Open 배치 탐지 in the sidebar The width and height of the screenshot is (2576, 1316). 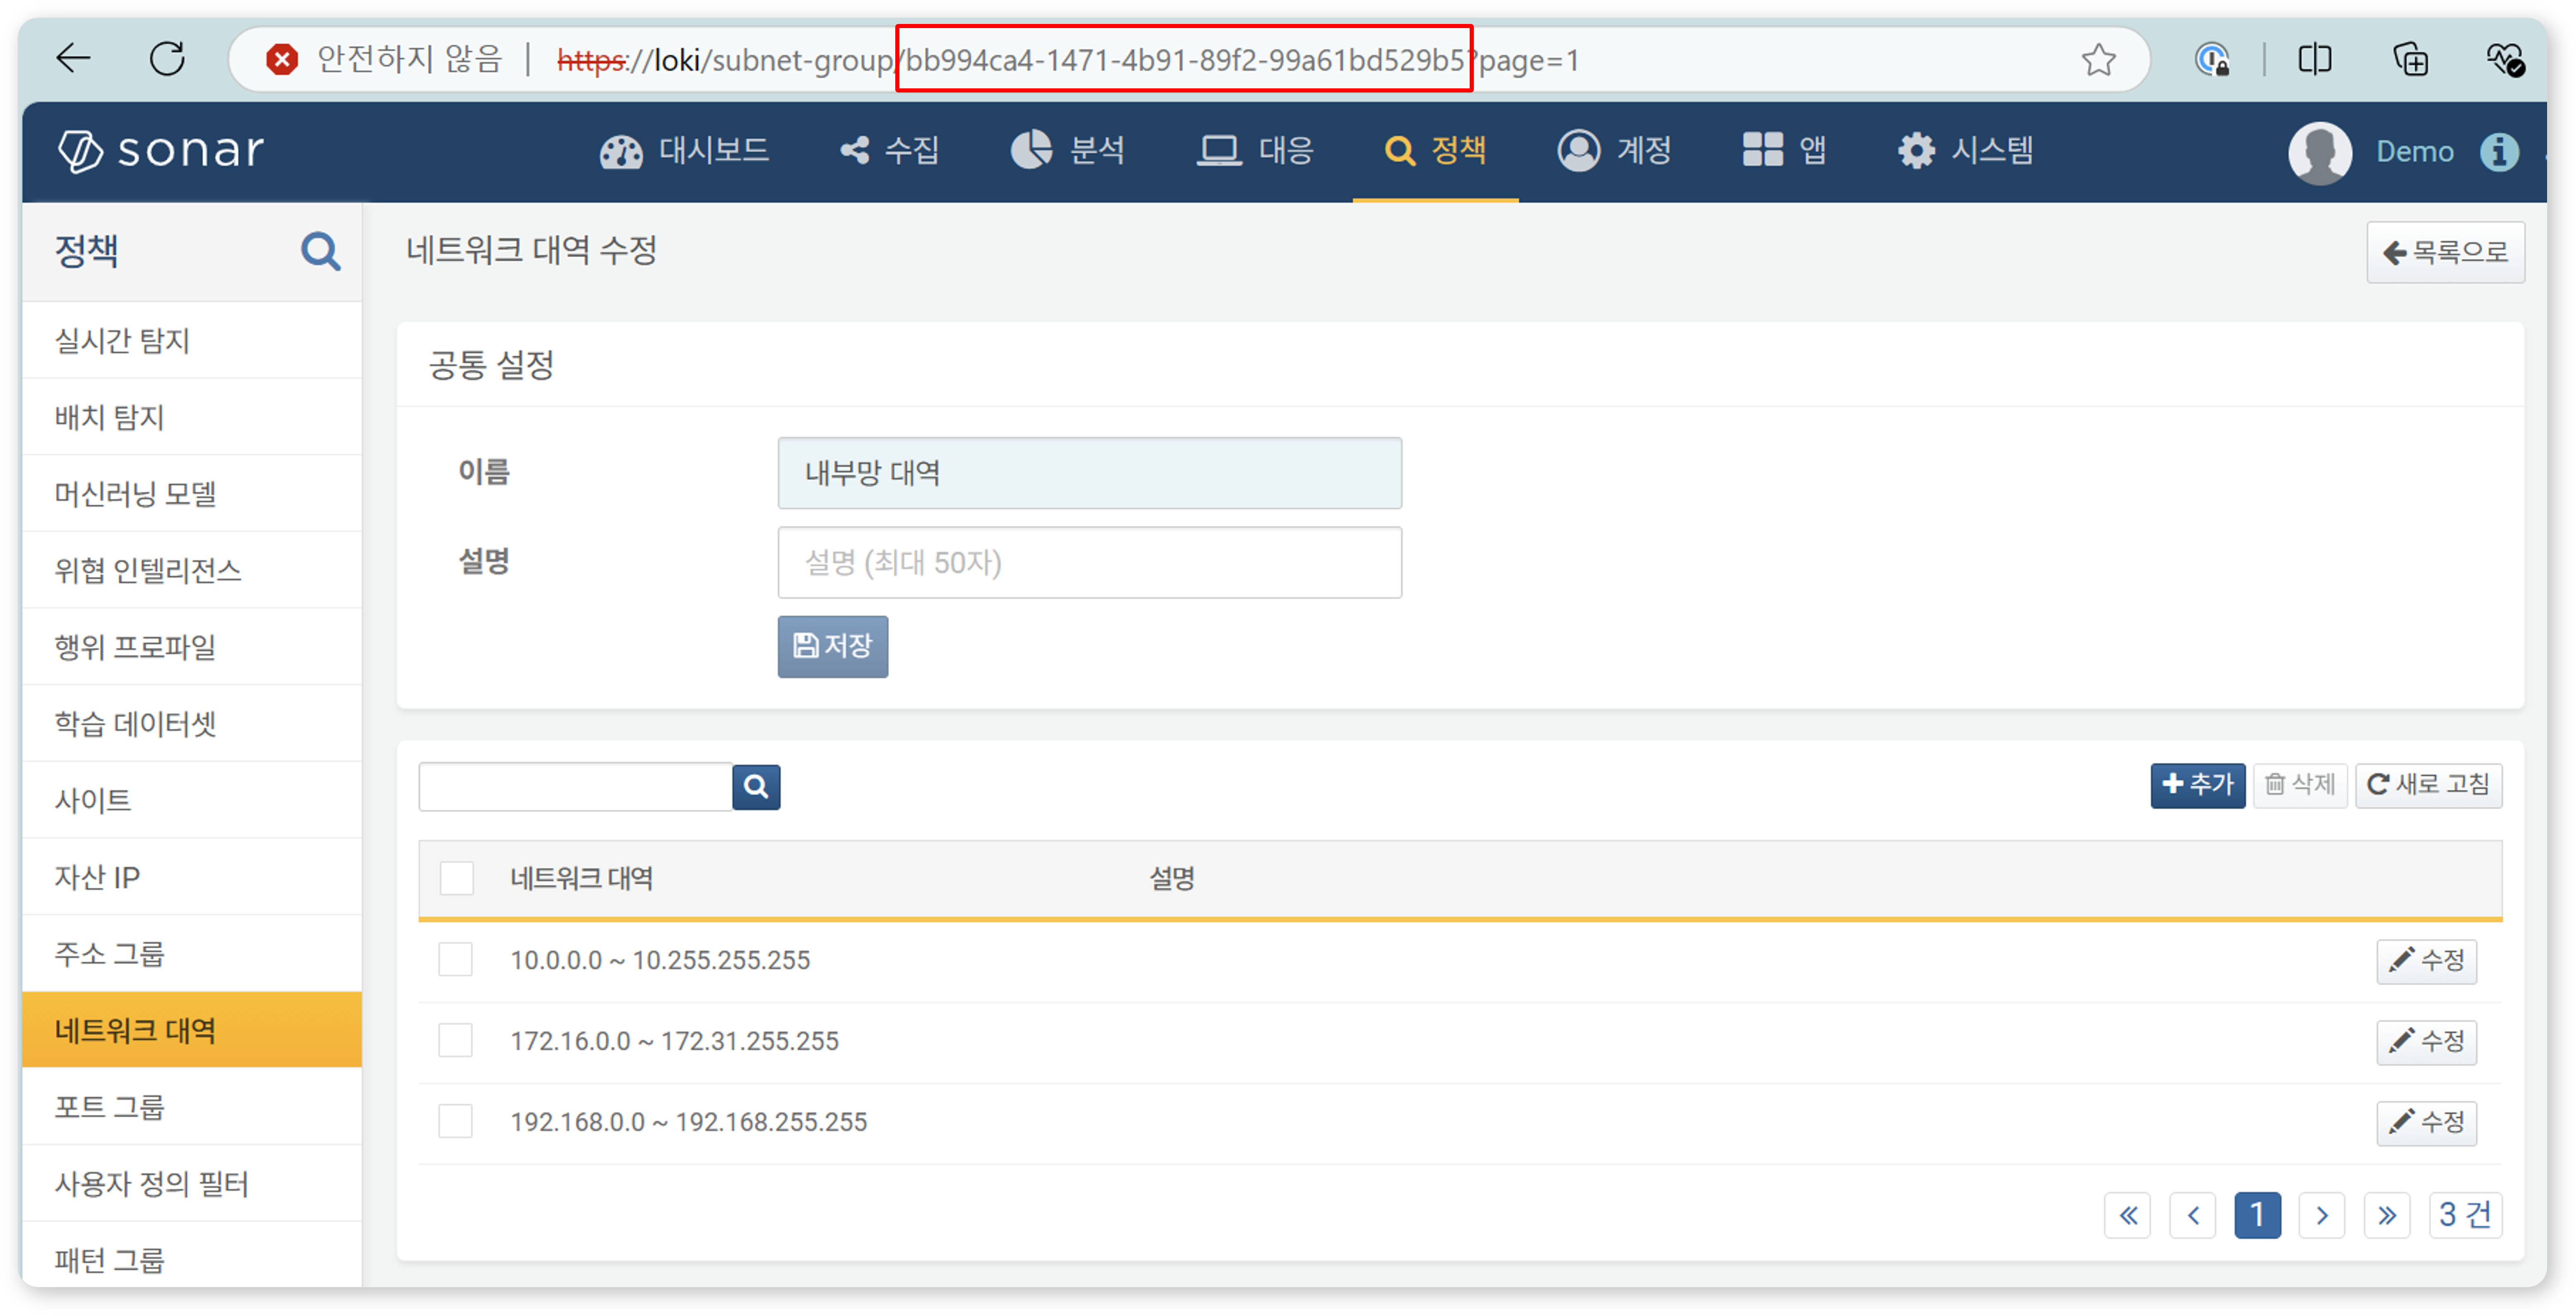pos(191,417)
